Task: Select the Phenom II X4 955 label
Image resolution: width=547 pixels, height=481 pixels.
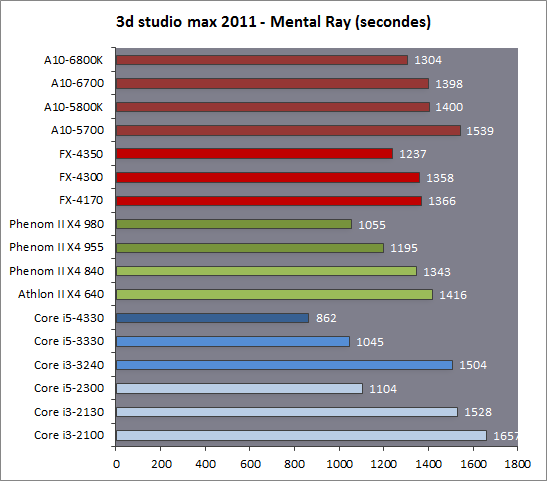Action: click(57, 247)
